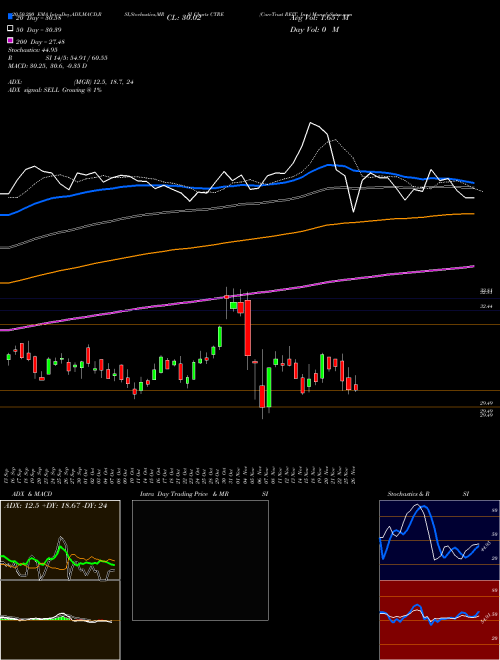This screenshot has width=500, height=660.
Task: Click the blue 20 Day EMA legend swatch
Action: [10, 17]
